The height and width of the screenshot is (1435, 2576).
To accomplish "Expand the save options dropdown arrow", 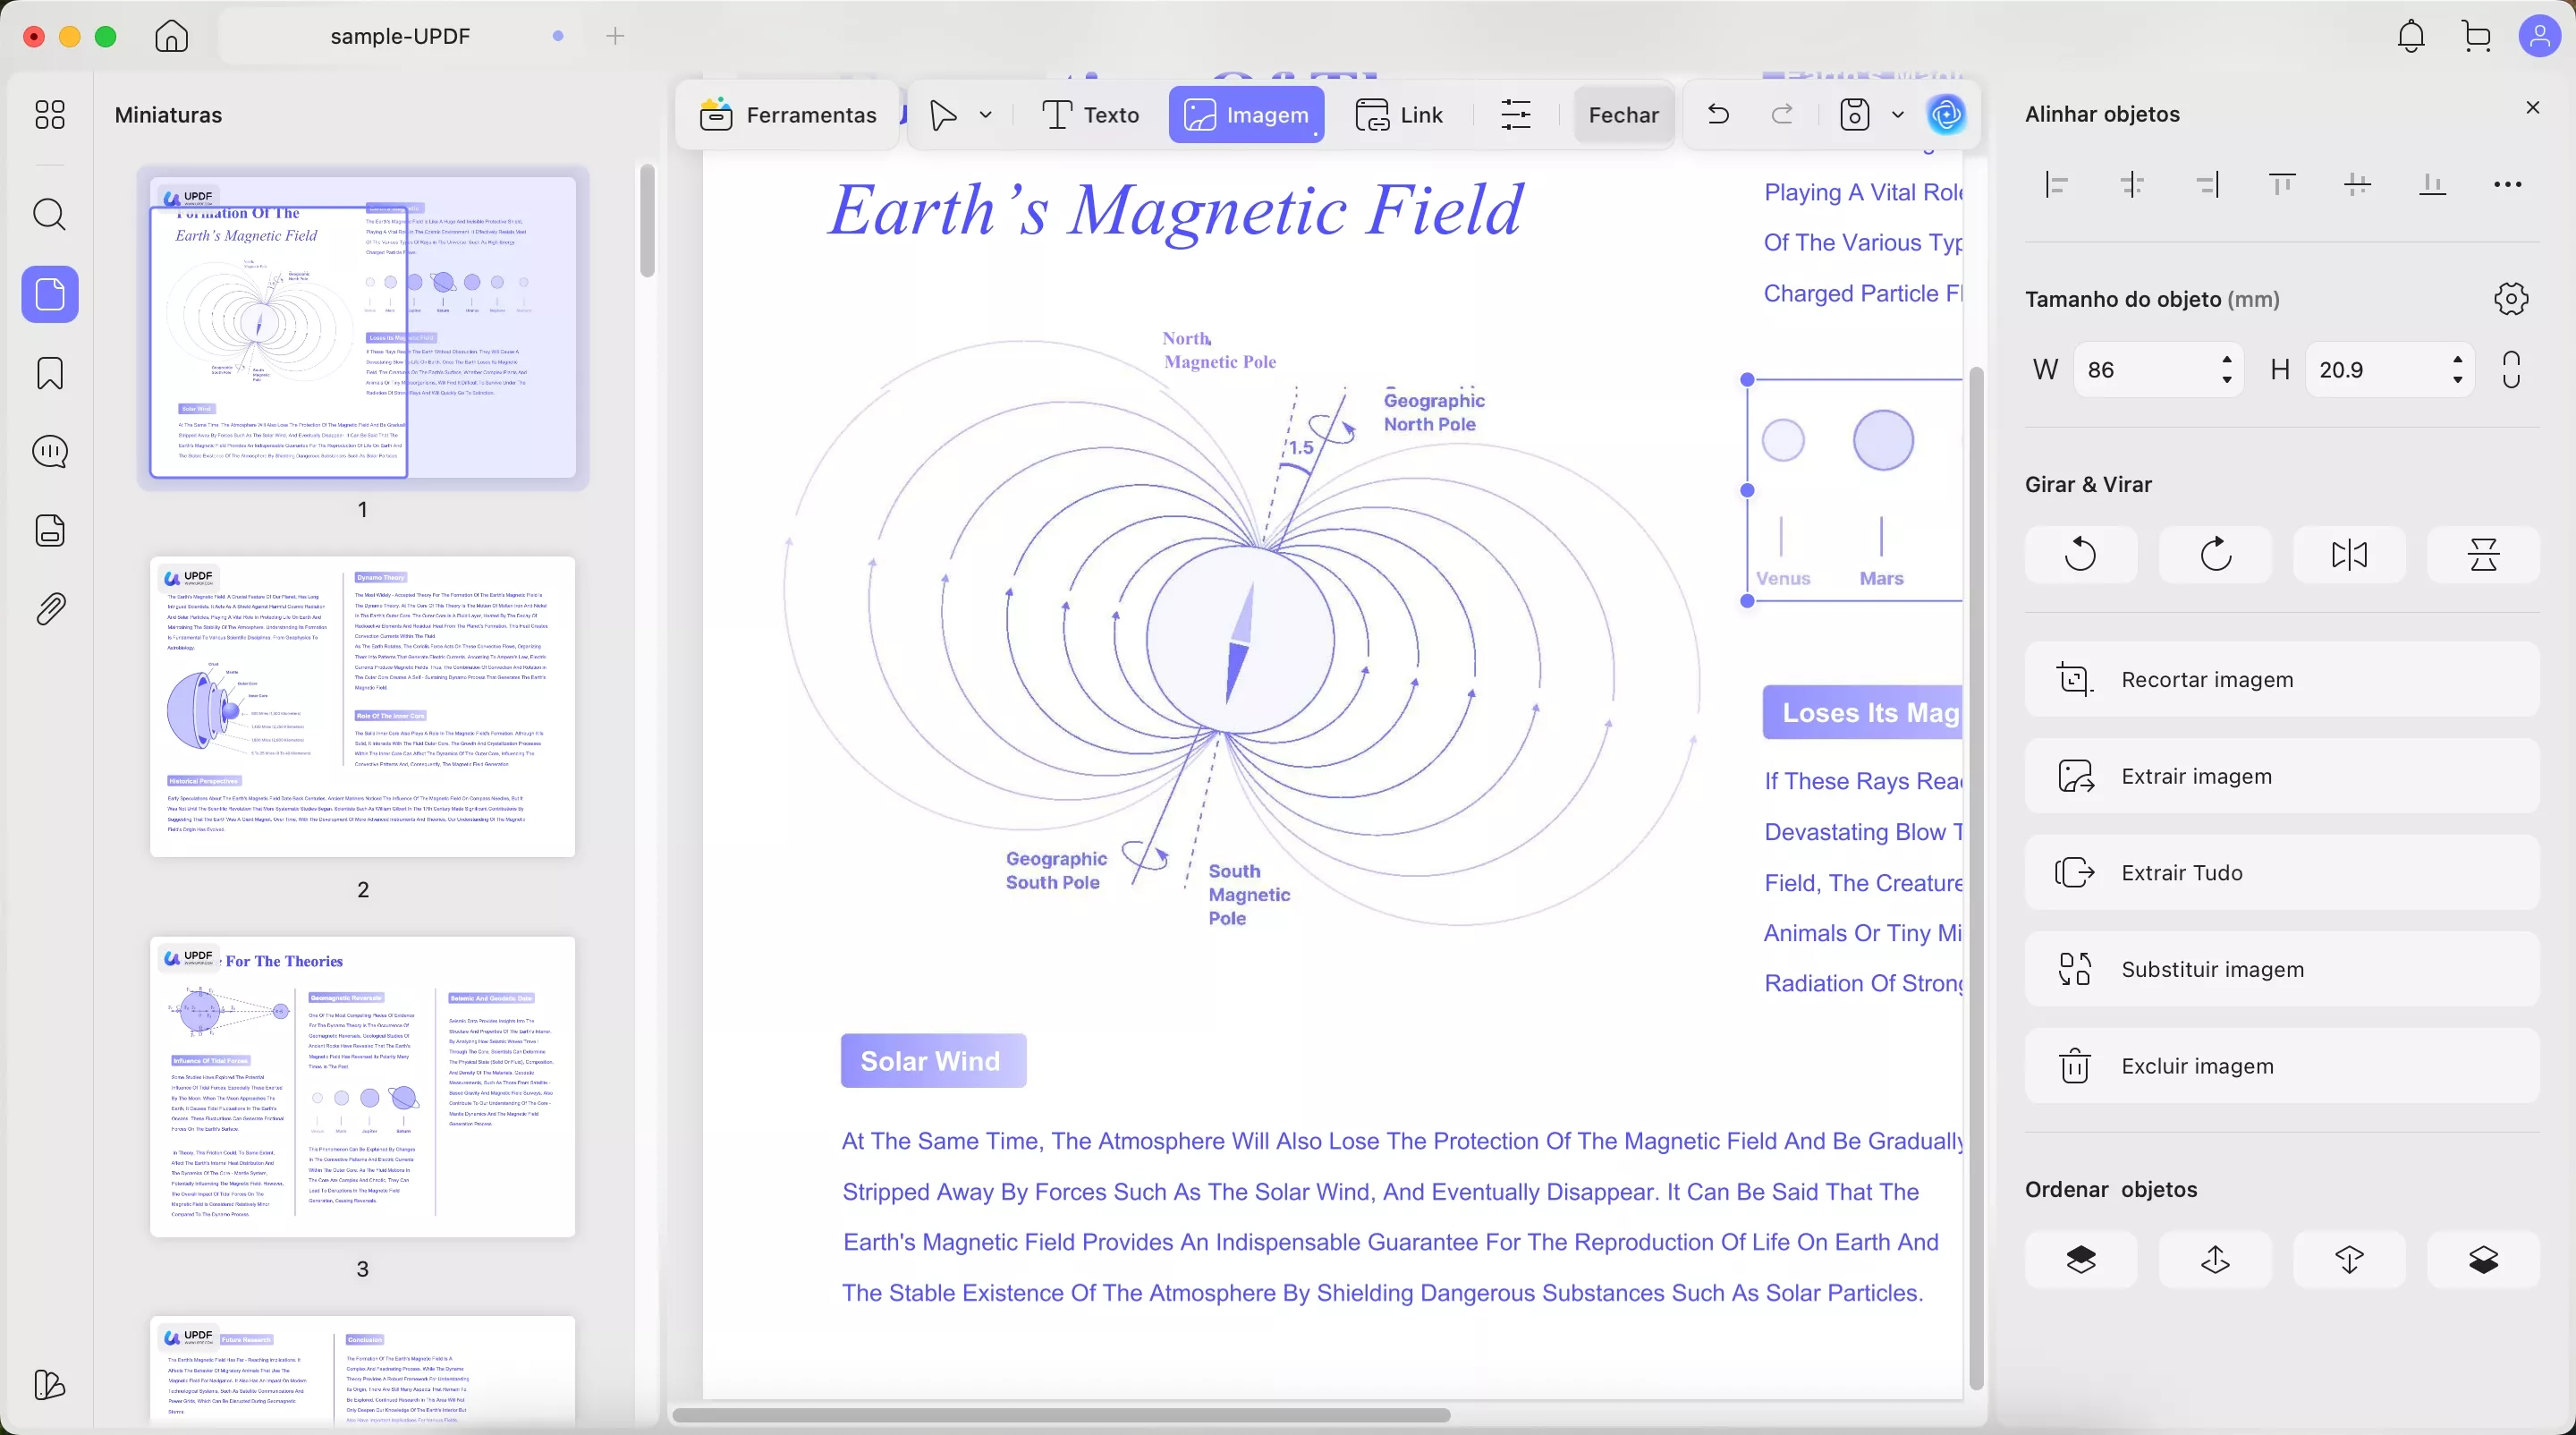I will (x=1897, y=115).
